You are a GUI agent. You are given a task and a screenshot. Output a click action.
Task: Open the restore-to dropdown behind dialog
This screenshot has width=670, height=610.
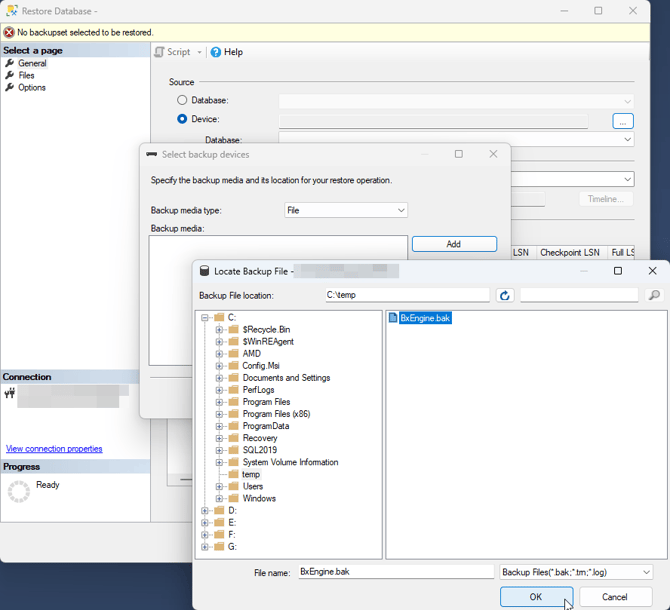(x=627, y=179)
